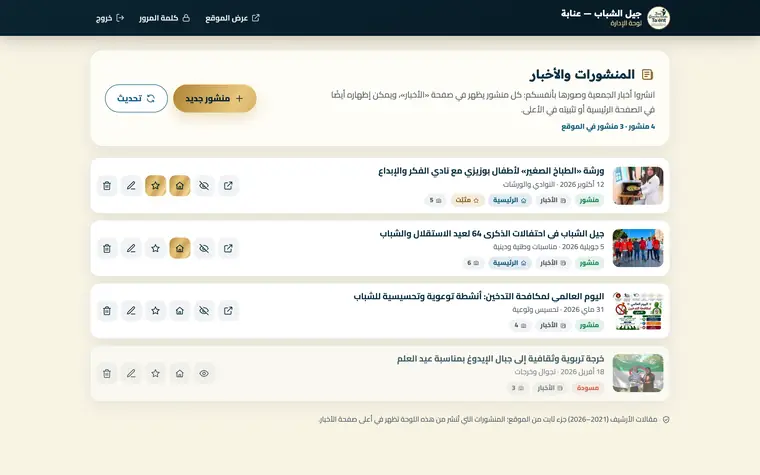Delete the مكافحة التدخين post
Viewport: 760px width, 475px height.
click(107, 311)
